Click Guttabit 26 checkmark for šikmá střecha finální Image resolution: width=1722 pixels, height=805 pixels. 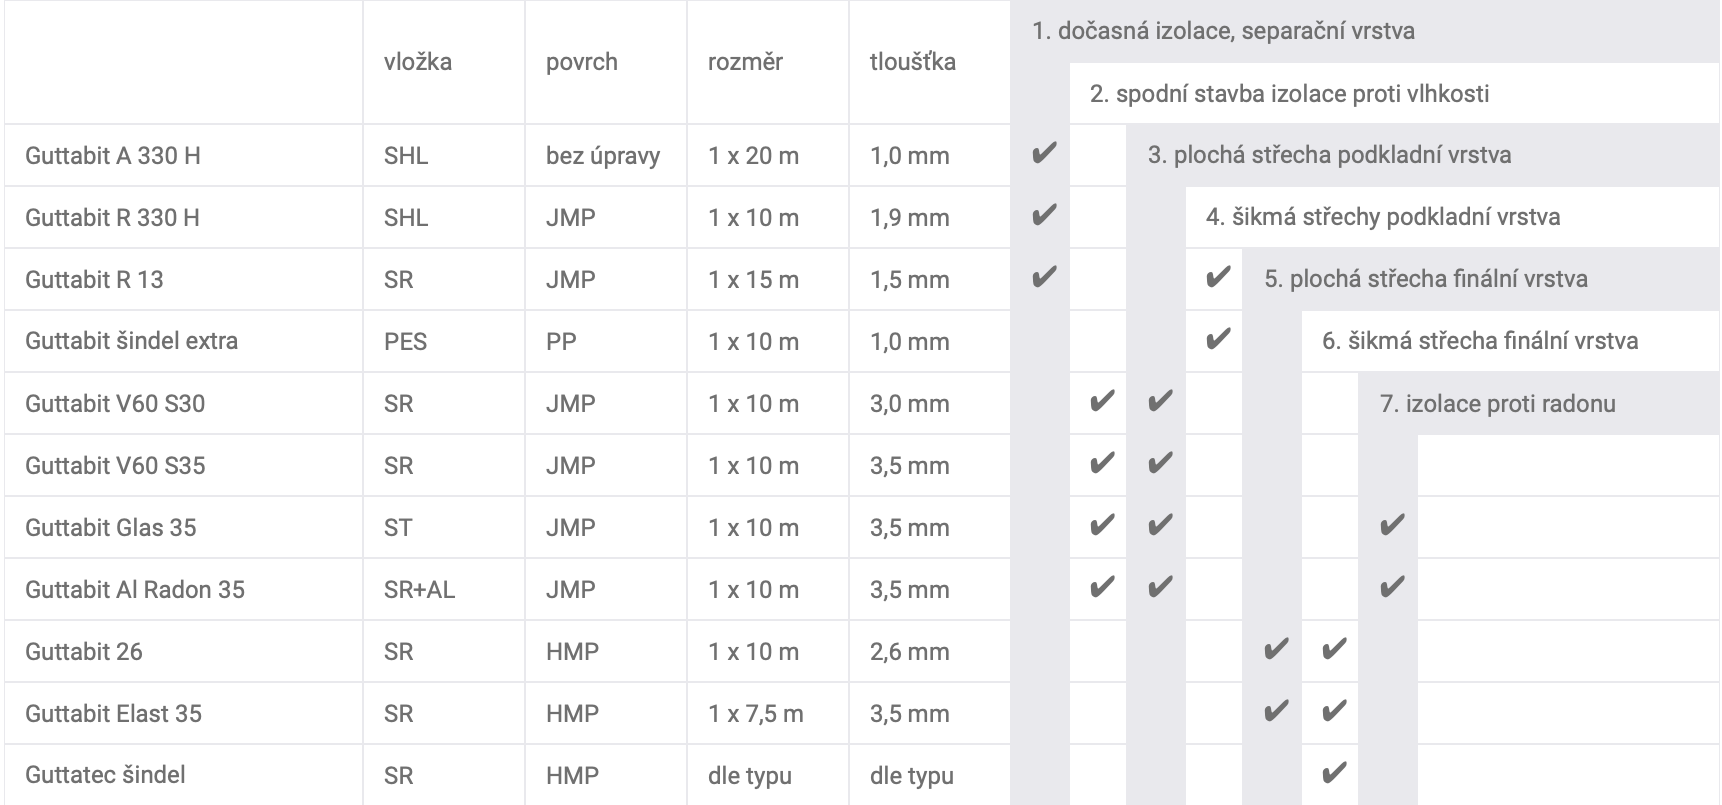click(1333, 650)
